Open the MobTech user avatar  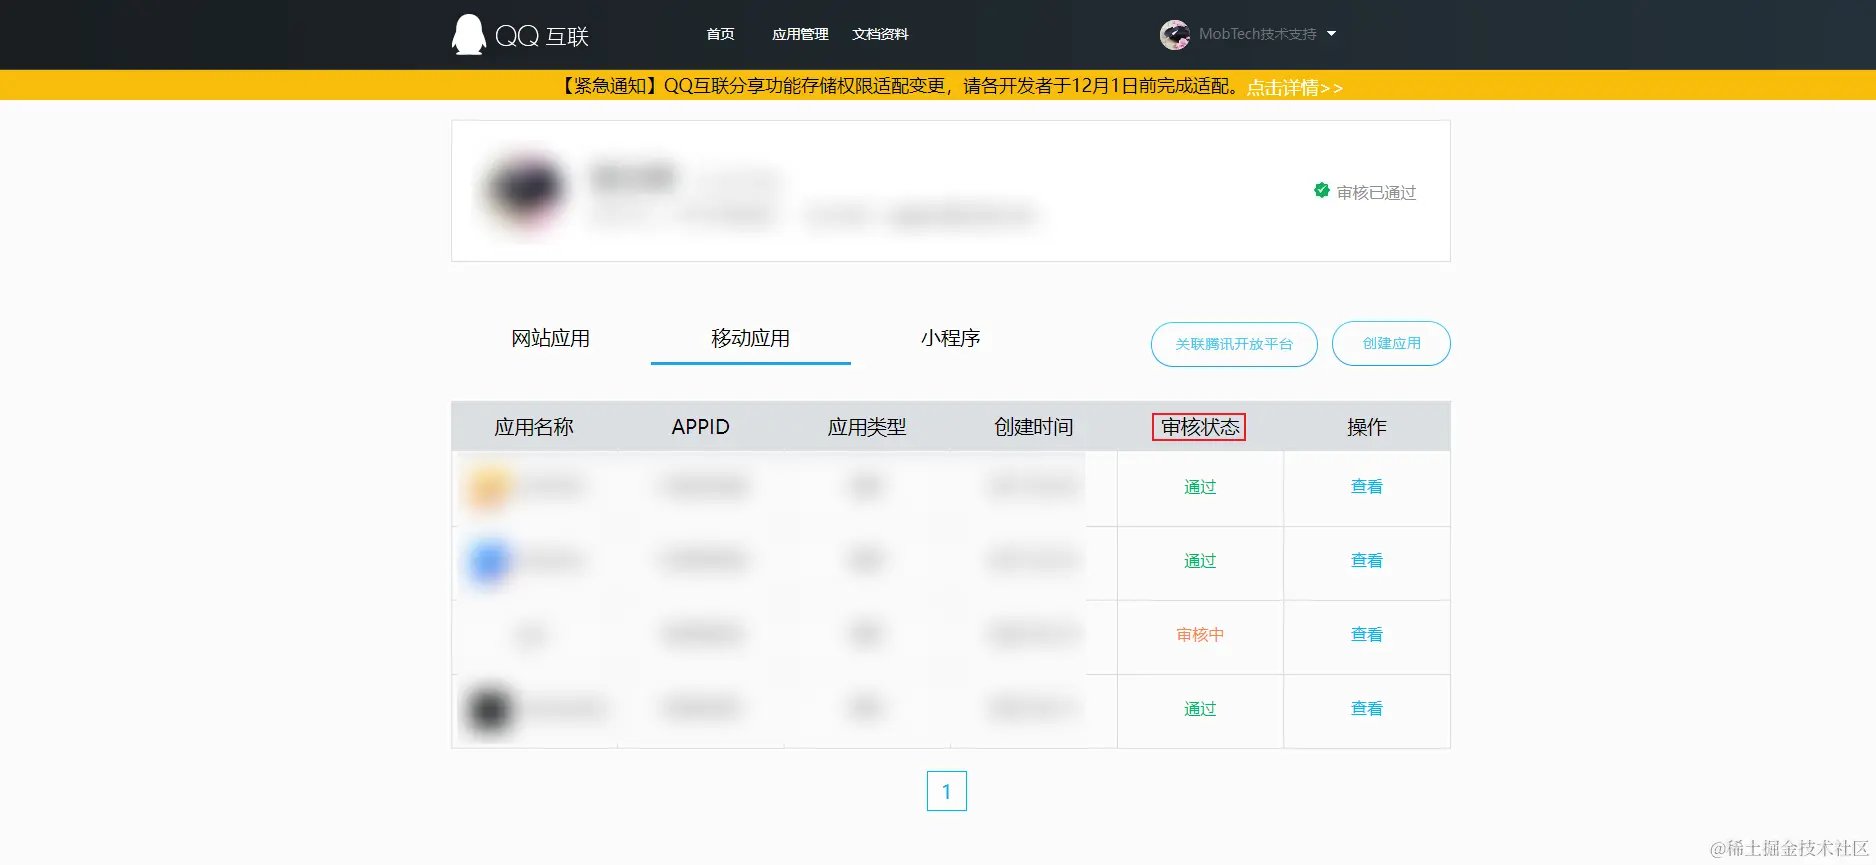1174,35
